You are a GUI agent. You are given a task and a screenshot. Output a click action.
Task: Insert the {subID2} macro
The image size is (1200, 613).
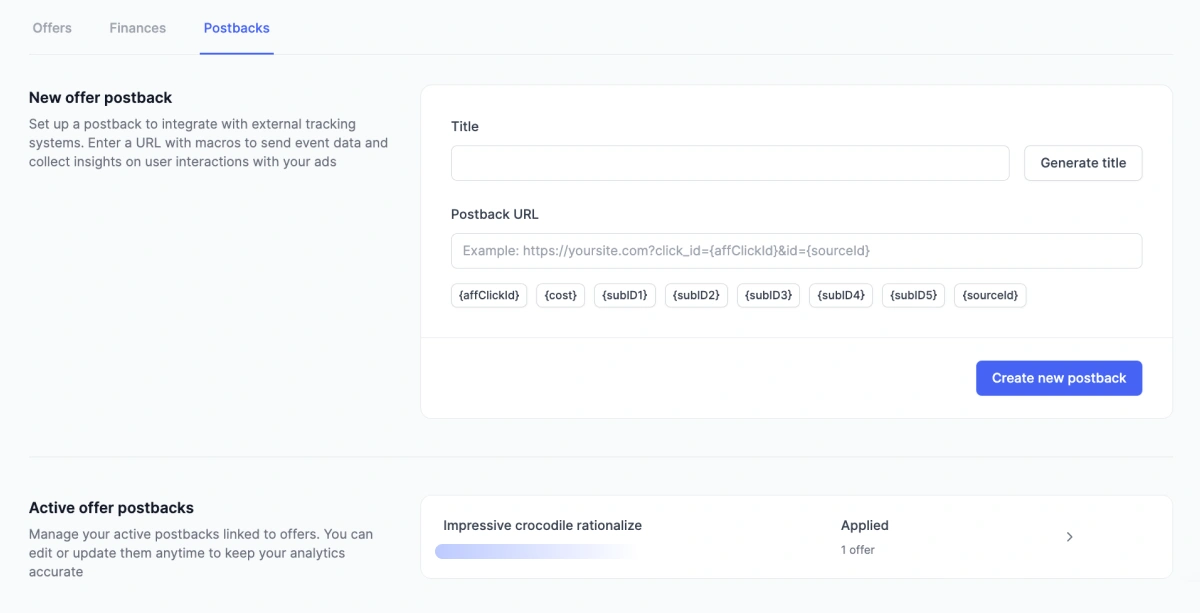(696, 295)
